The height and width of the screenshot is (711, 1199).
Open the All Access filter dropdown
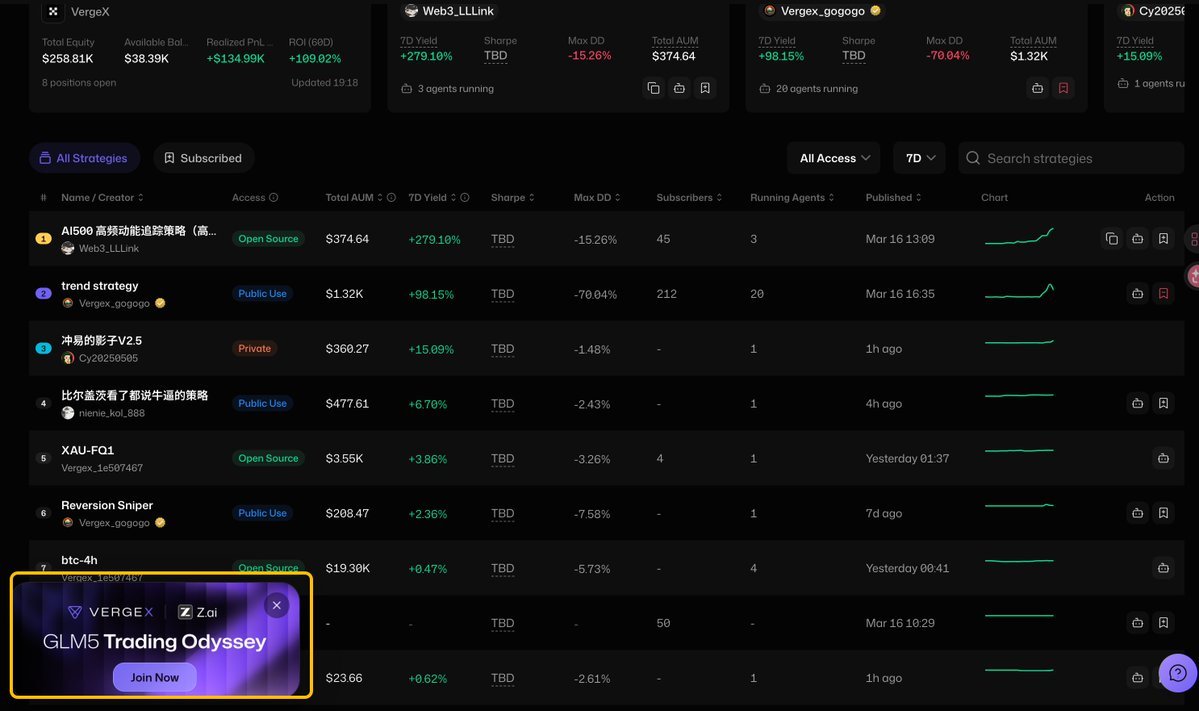point(834,158)
